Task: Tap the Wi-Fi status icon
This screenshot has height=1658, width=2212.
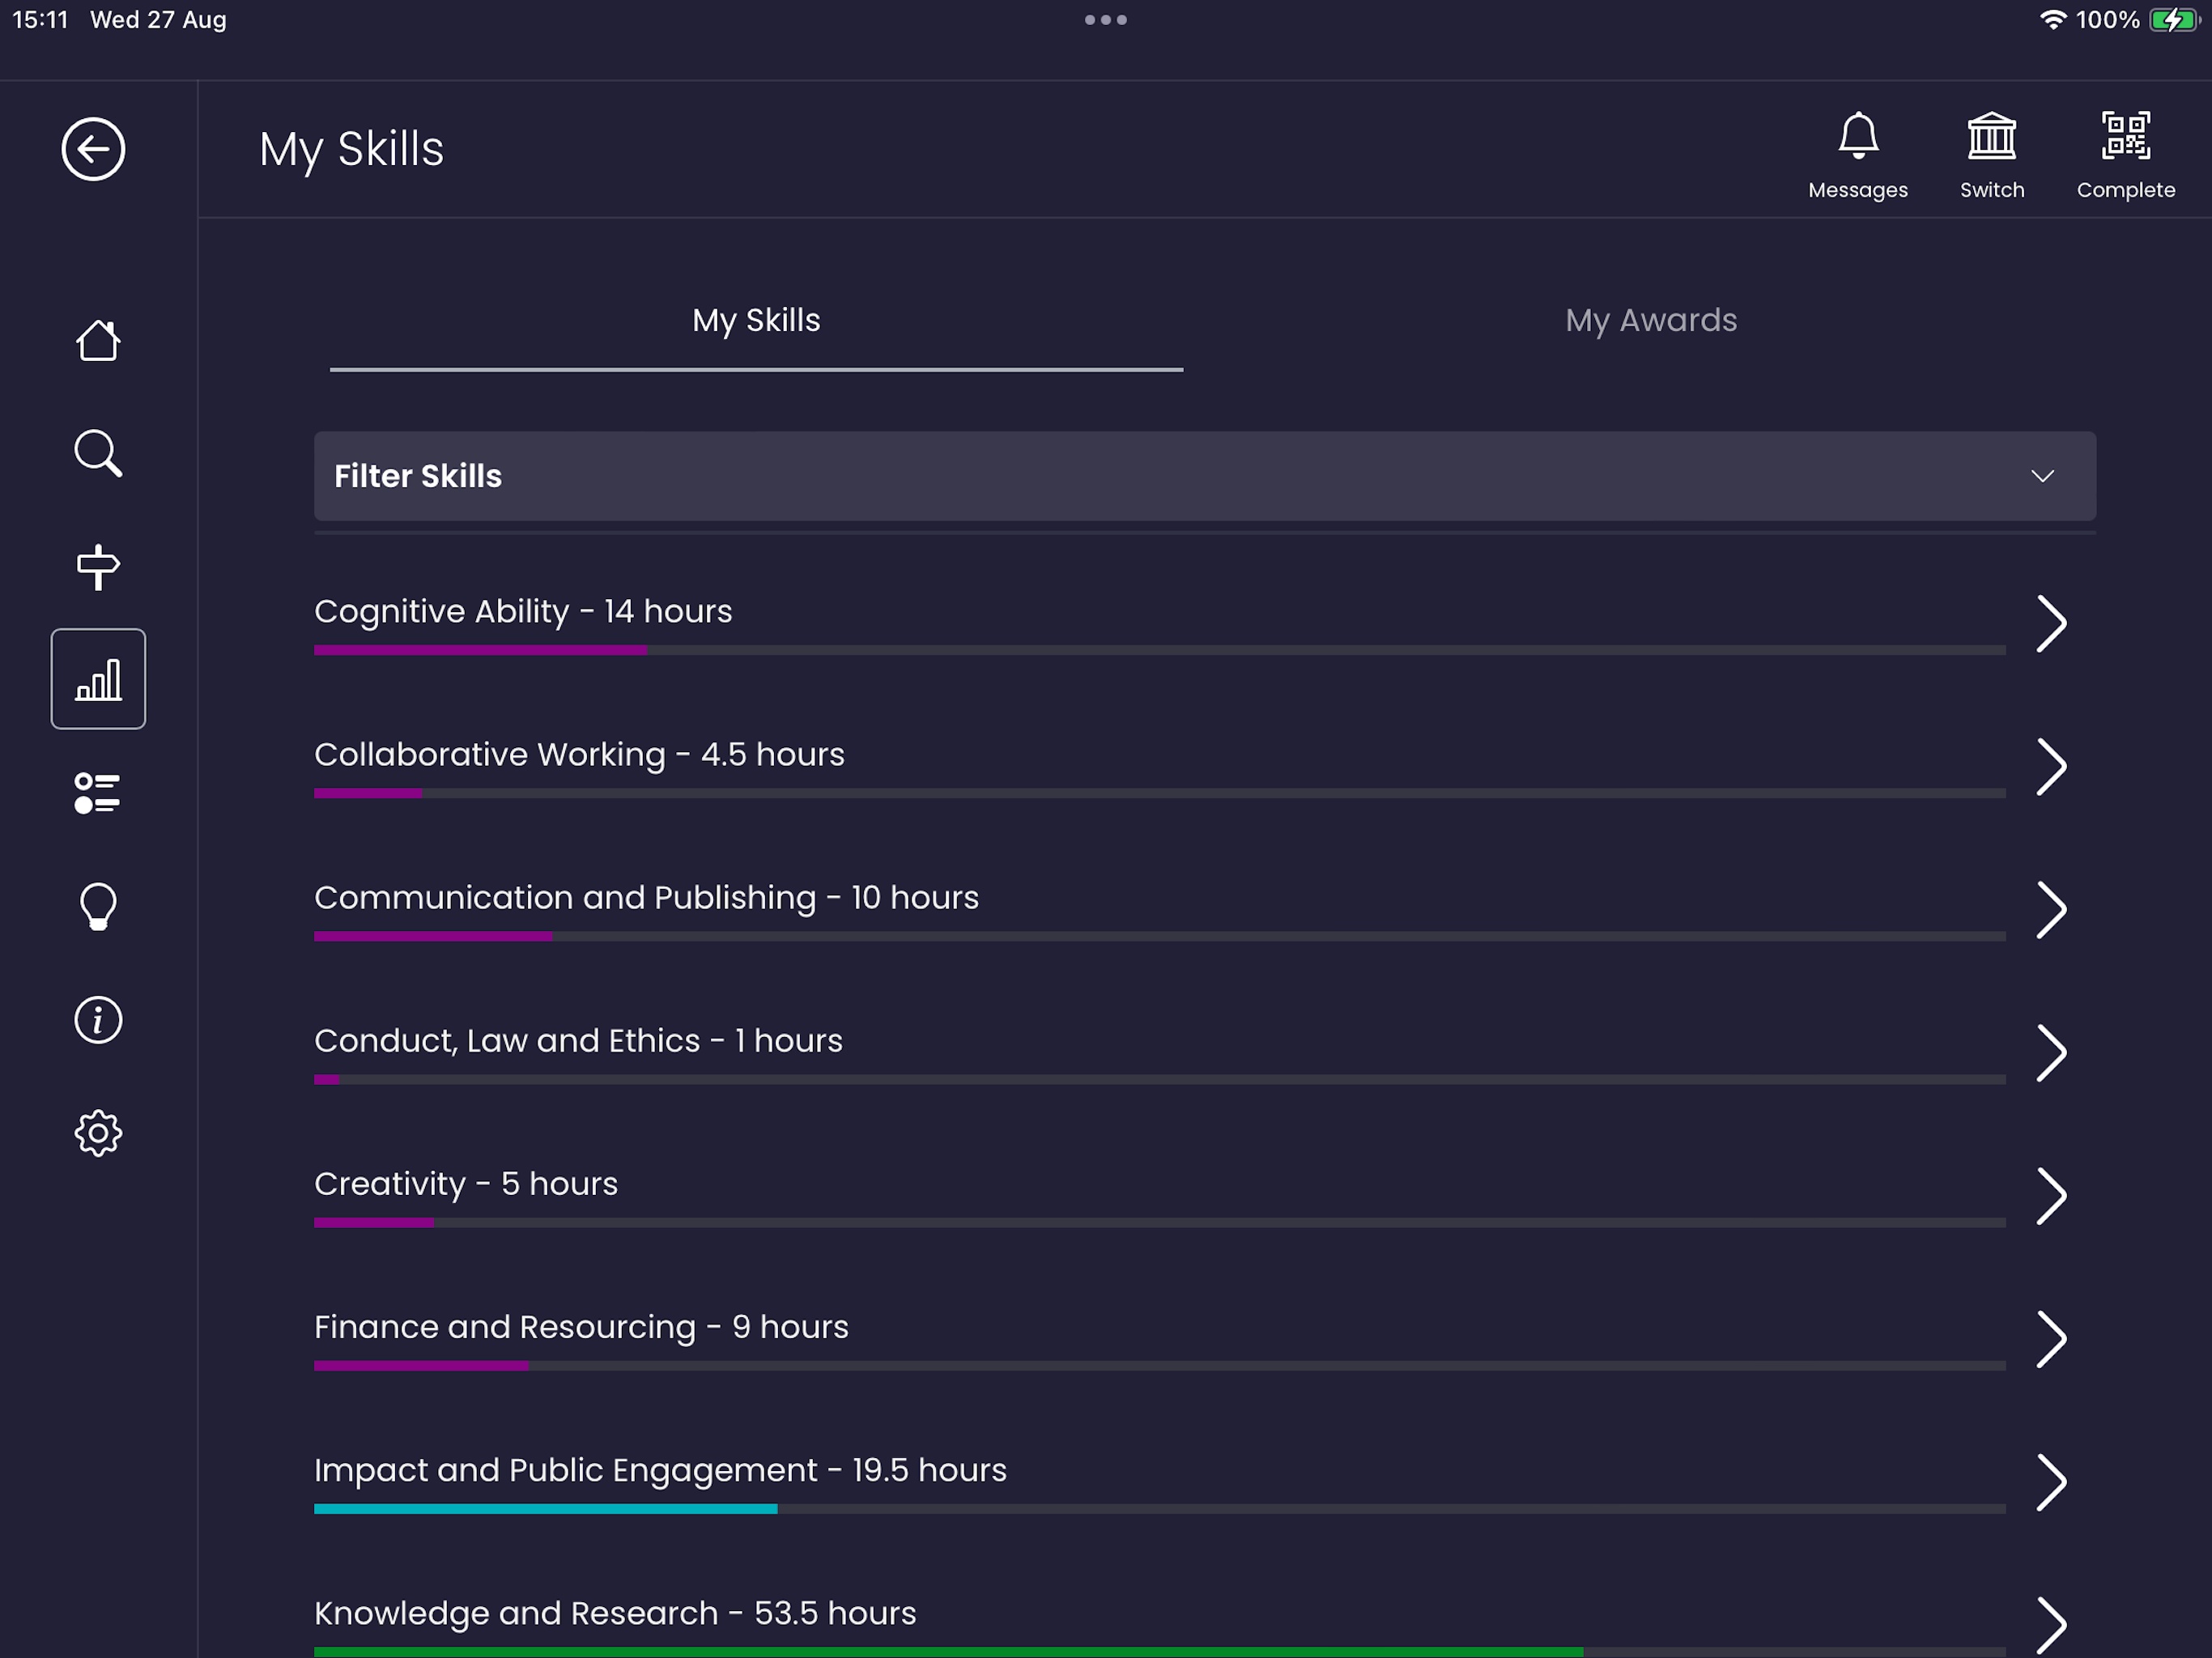Action: tap(2053, 20)
